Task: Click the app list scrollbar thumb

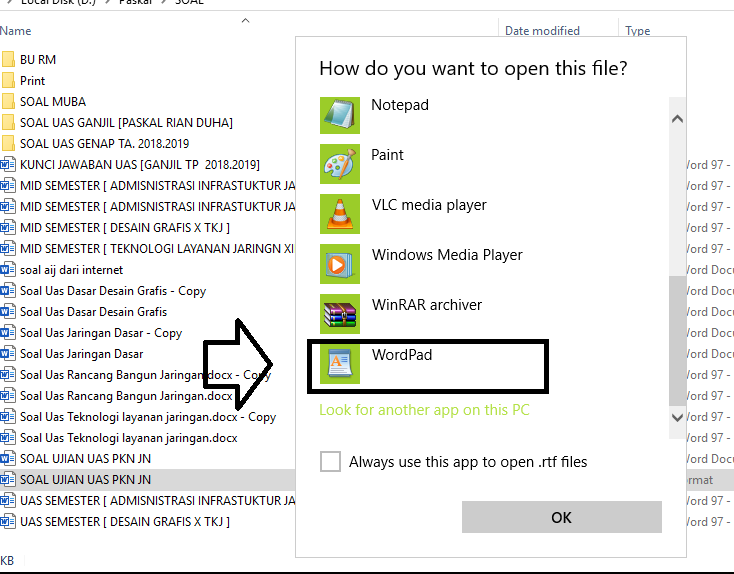Action: (x=677, y=341)
